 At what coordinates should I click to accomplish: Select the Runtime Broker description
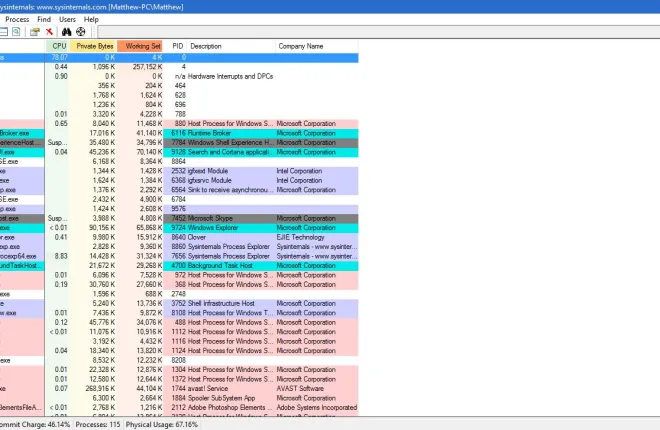coord(209,133)
